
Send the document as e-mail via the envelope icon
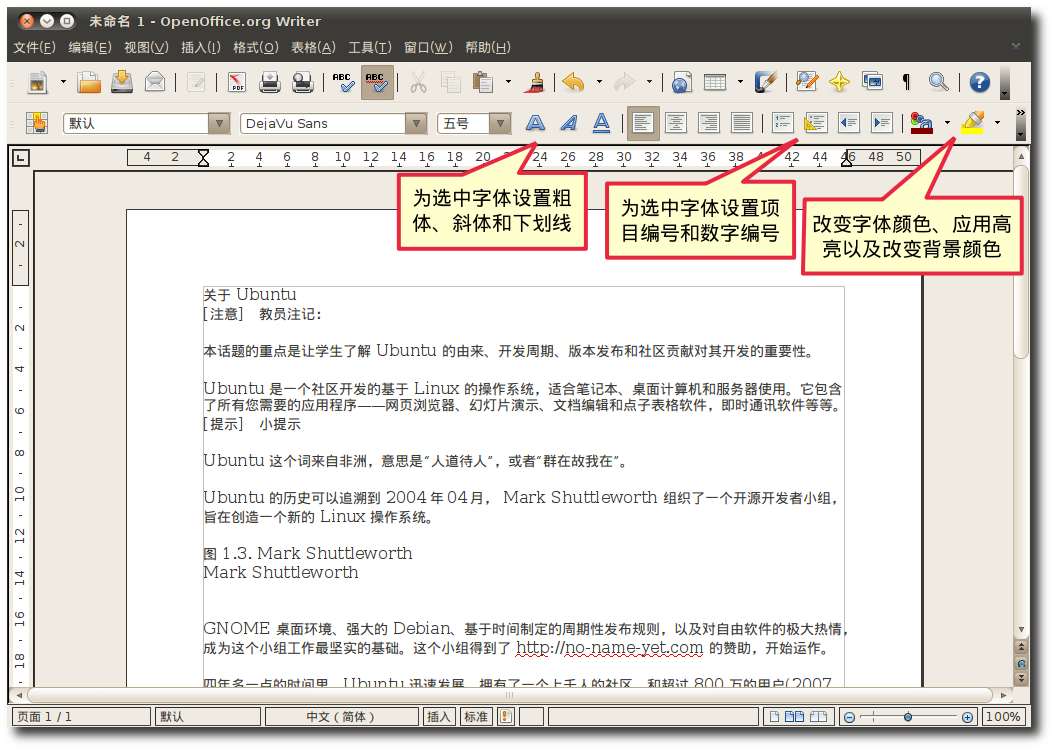tap(155, 83)
